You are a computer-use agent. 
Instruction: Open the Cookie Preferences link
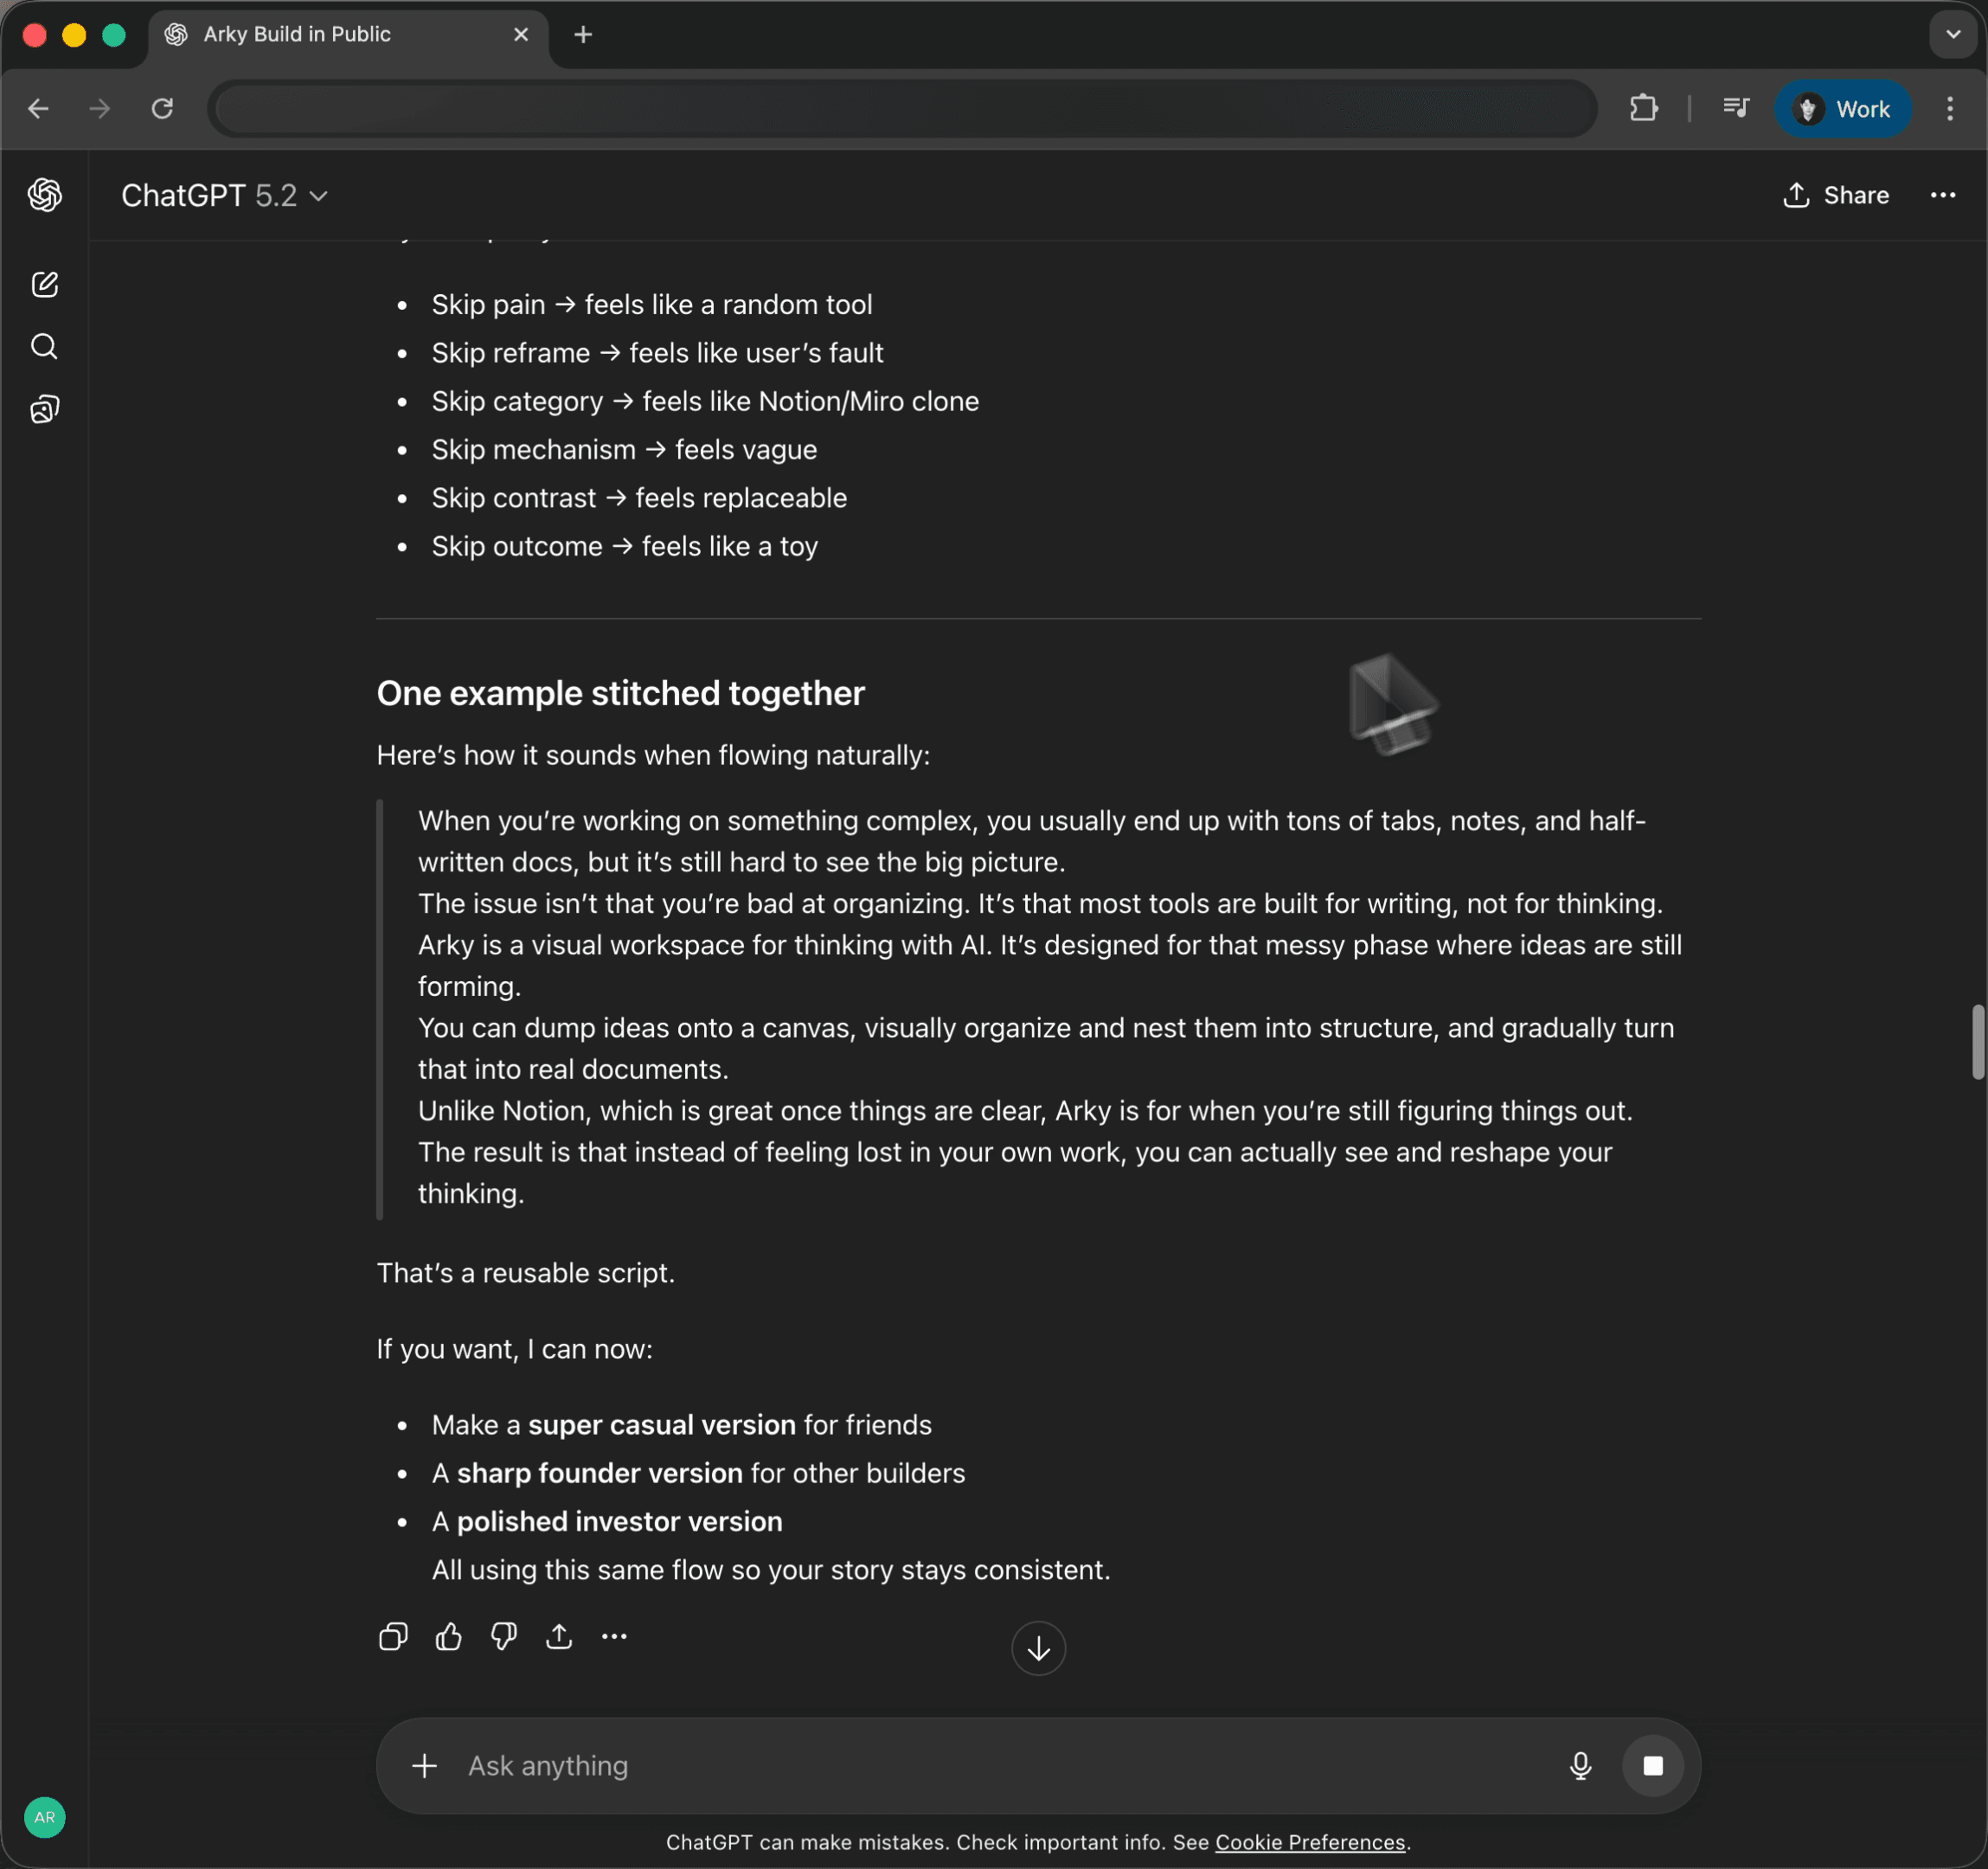[1310, 1843]
